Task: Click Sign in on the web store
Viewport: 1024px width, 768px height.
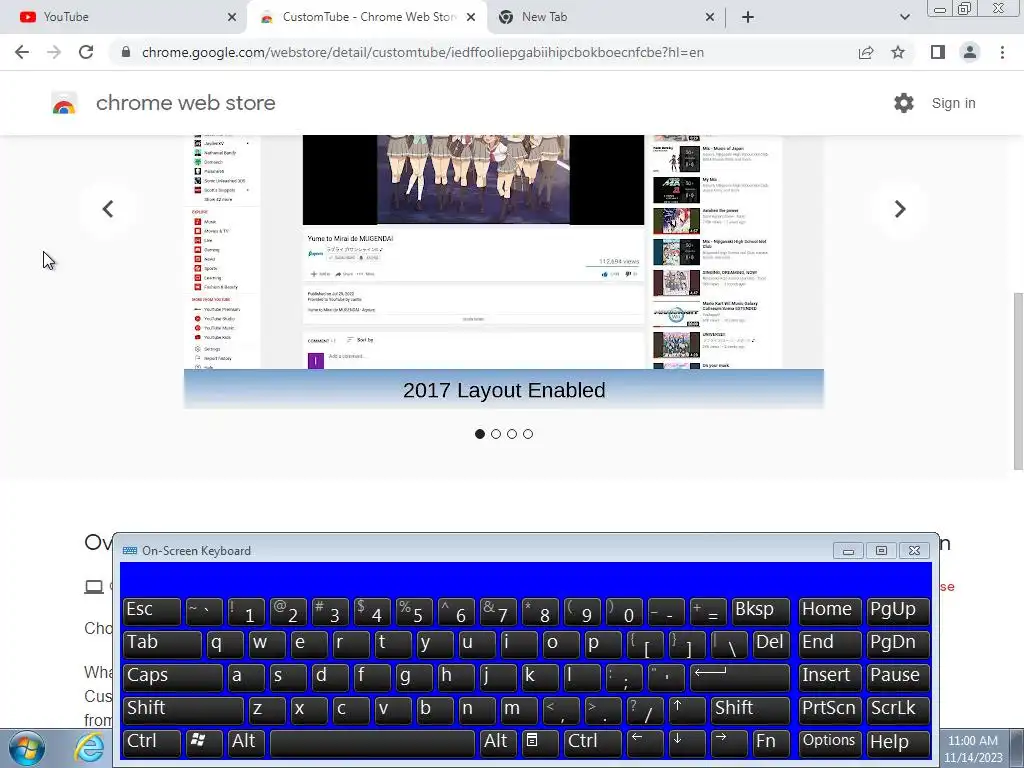Action: 953,103
